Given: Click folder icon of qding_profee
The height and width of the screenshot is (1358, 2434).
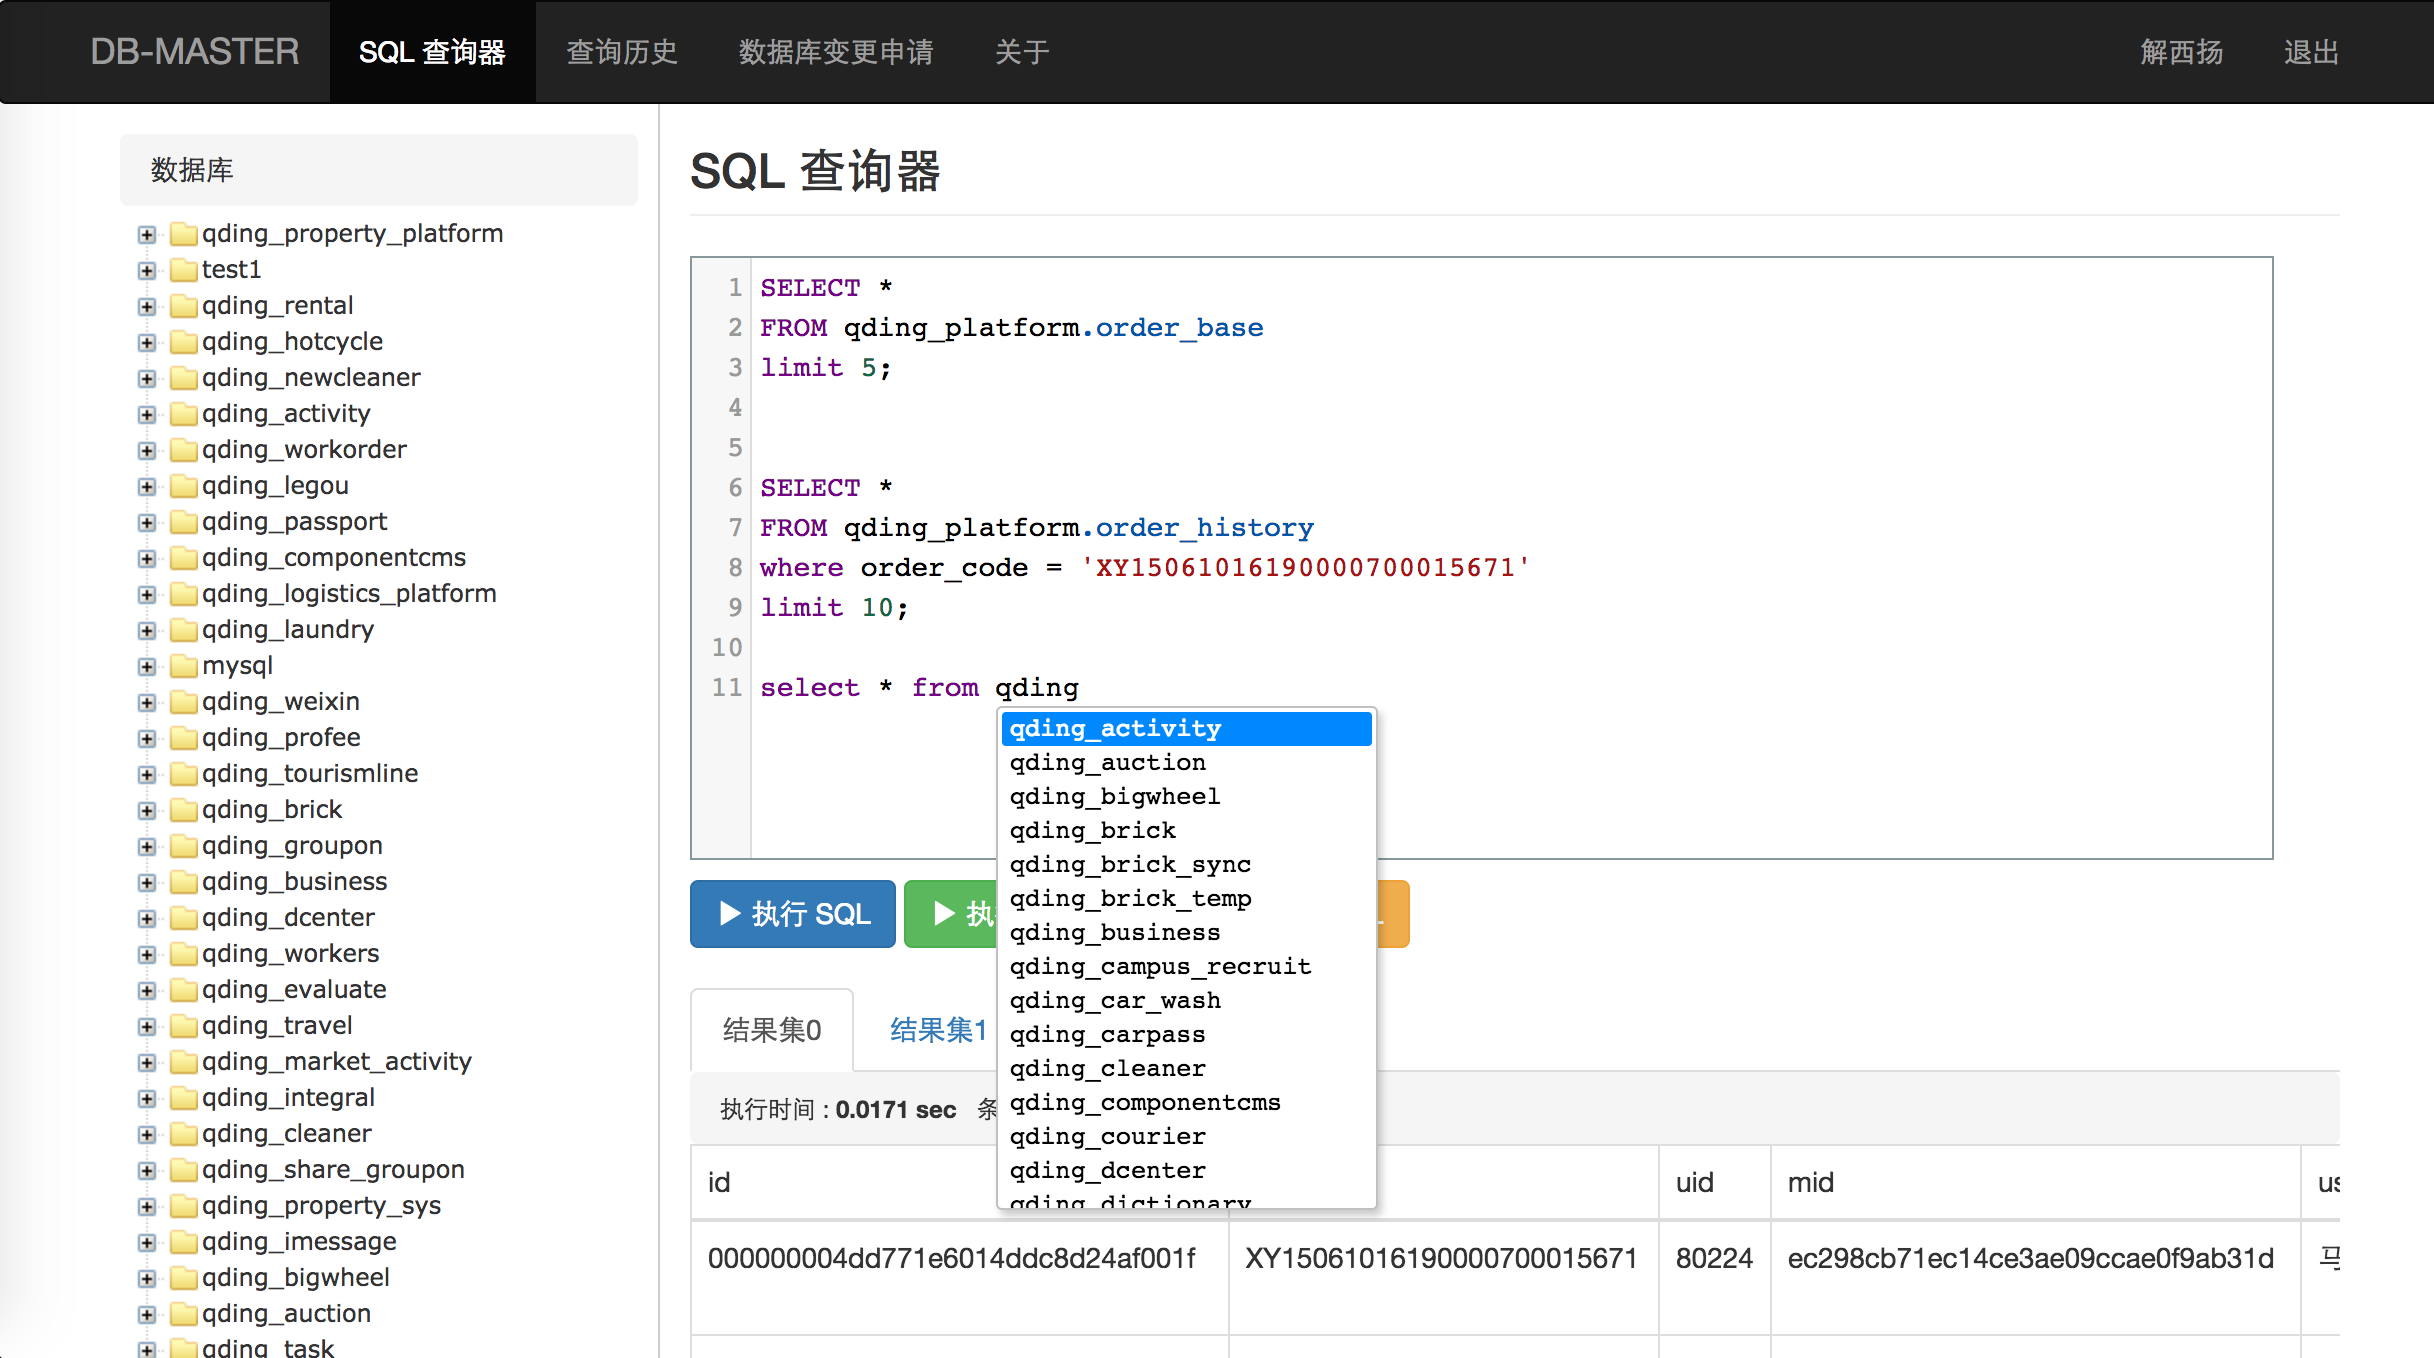Looking at the screenshot, I should coord(183,738).
